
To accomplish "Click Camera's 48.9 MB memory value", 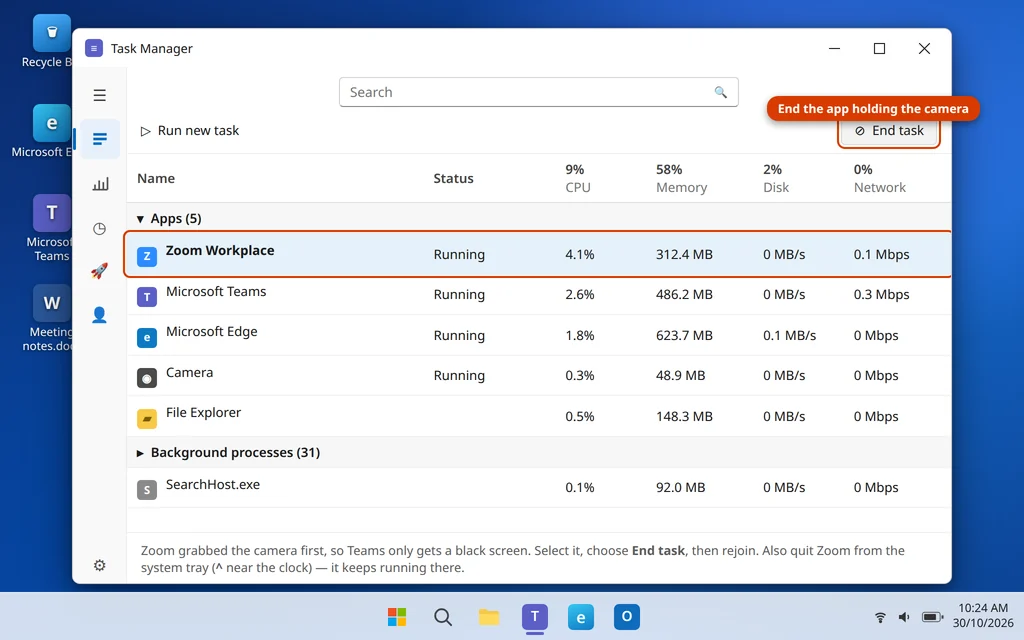I will point(680,376).
